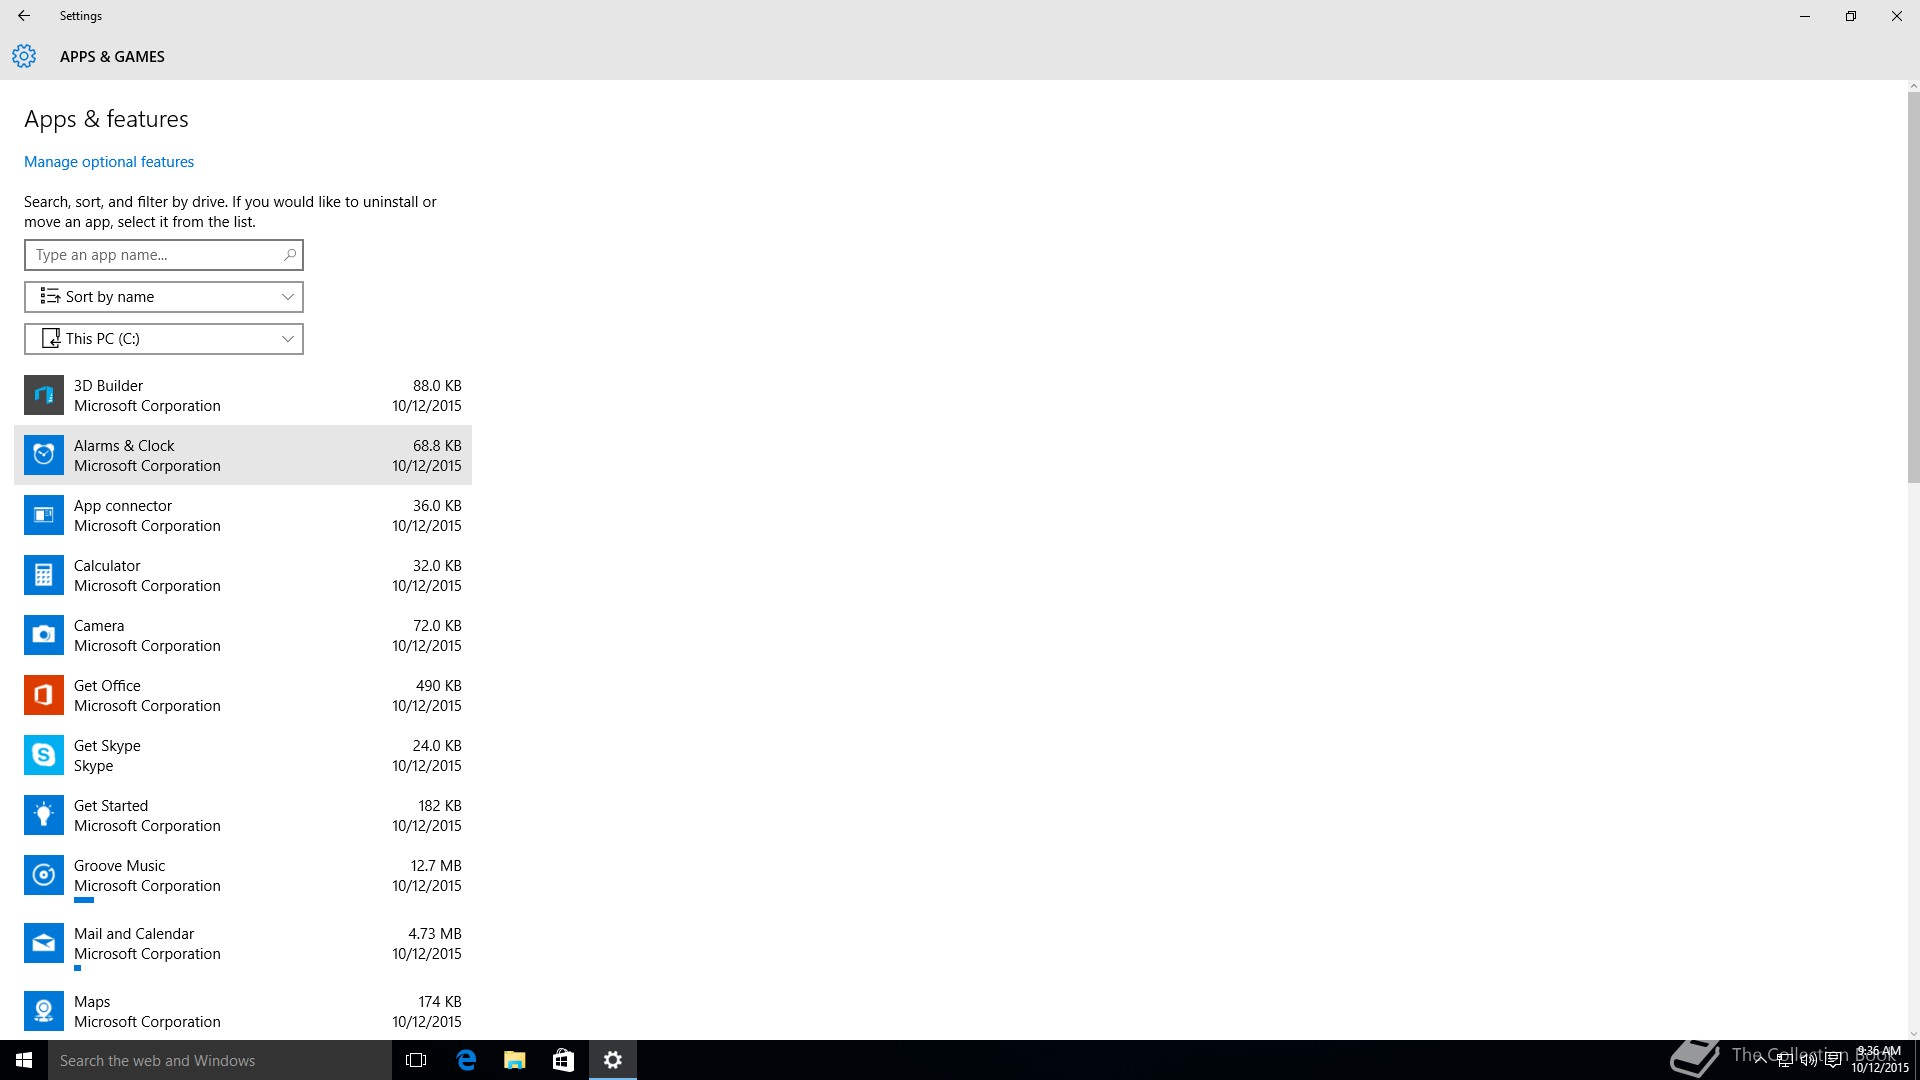Click the 490 KB size value
Viewport: 1920px width, 1080px height.
[439, 686]
